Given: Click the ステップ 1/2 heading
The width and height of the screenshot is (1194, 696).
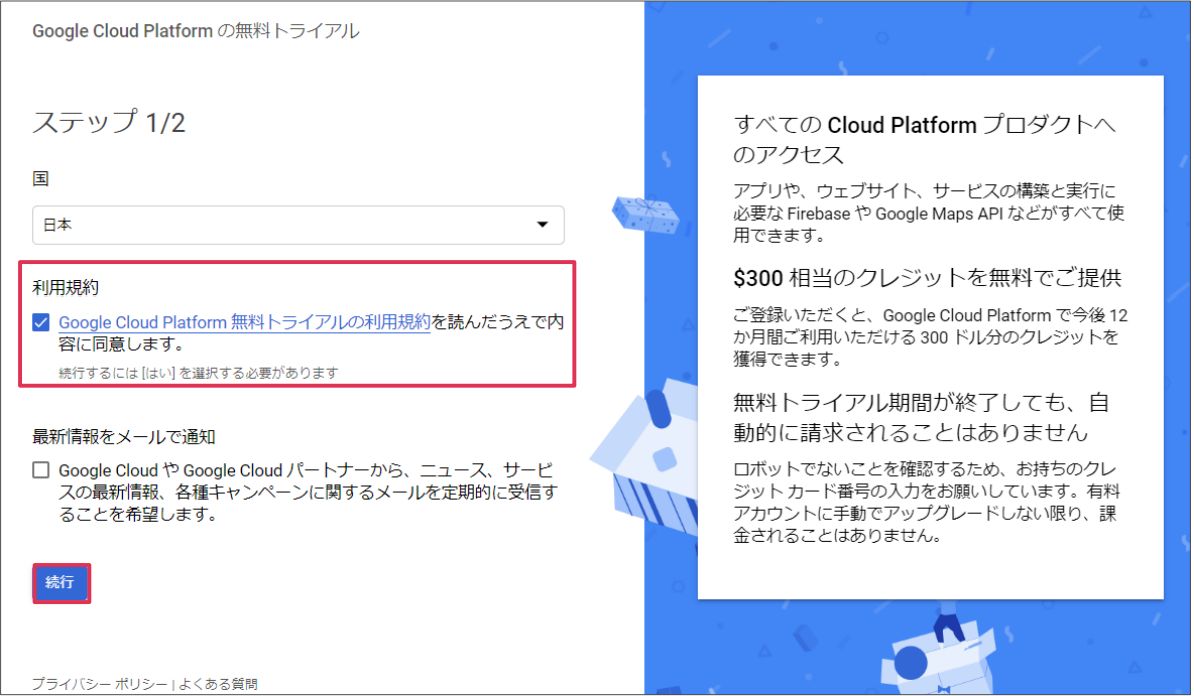Looking at the screenshot, I should click(x=109, y=123).
